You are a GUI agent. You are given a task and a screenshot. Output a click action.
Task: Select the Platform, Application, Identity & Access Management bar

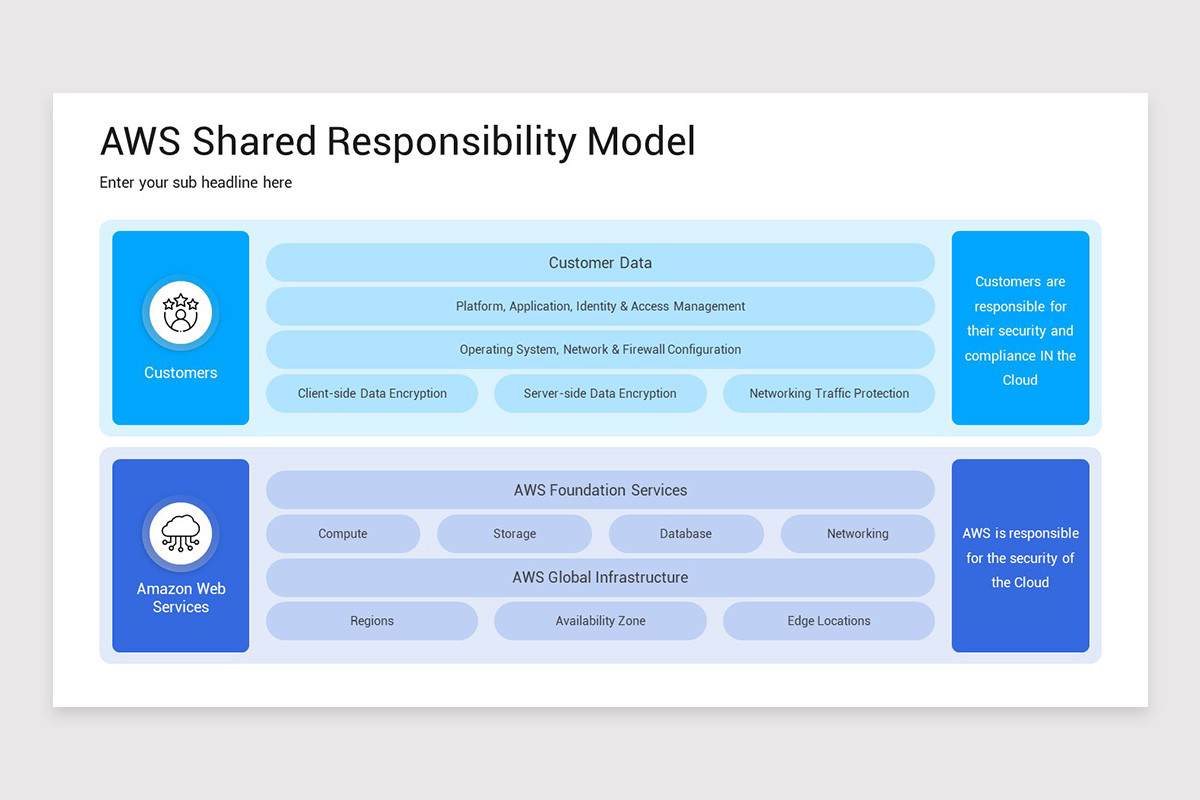[x=600, y=306]
